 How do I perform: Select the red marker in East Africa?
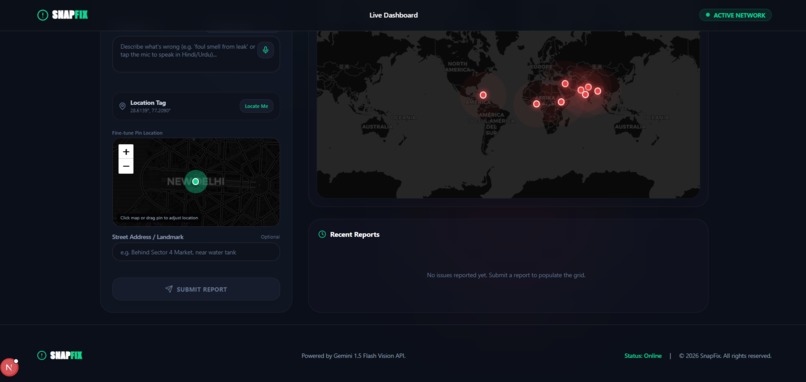click(561, 102)
